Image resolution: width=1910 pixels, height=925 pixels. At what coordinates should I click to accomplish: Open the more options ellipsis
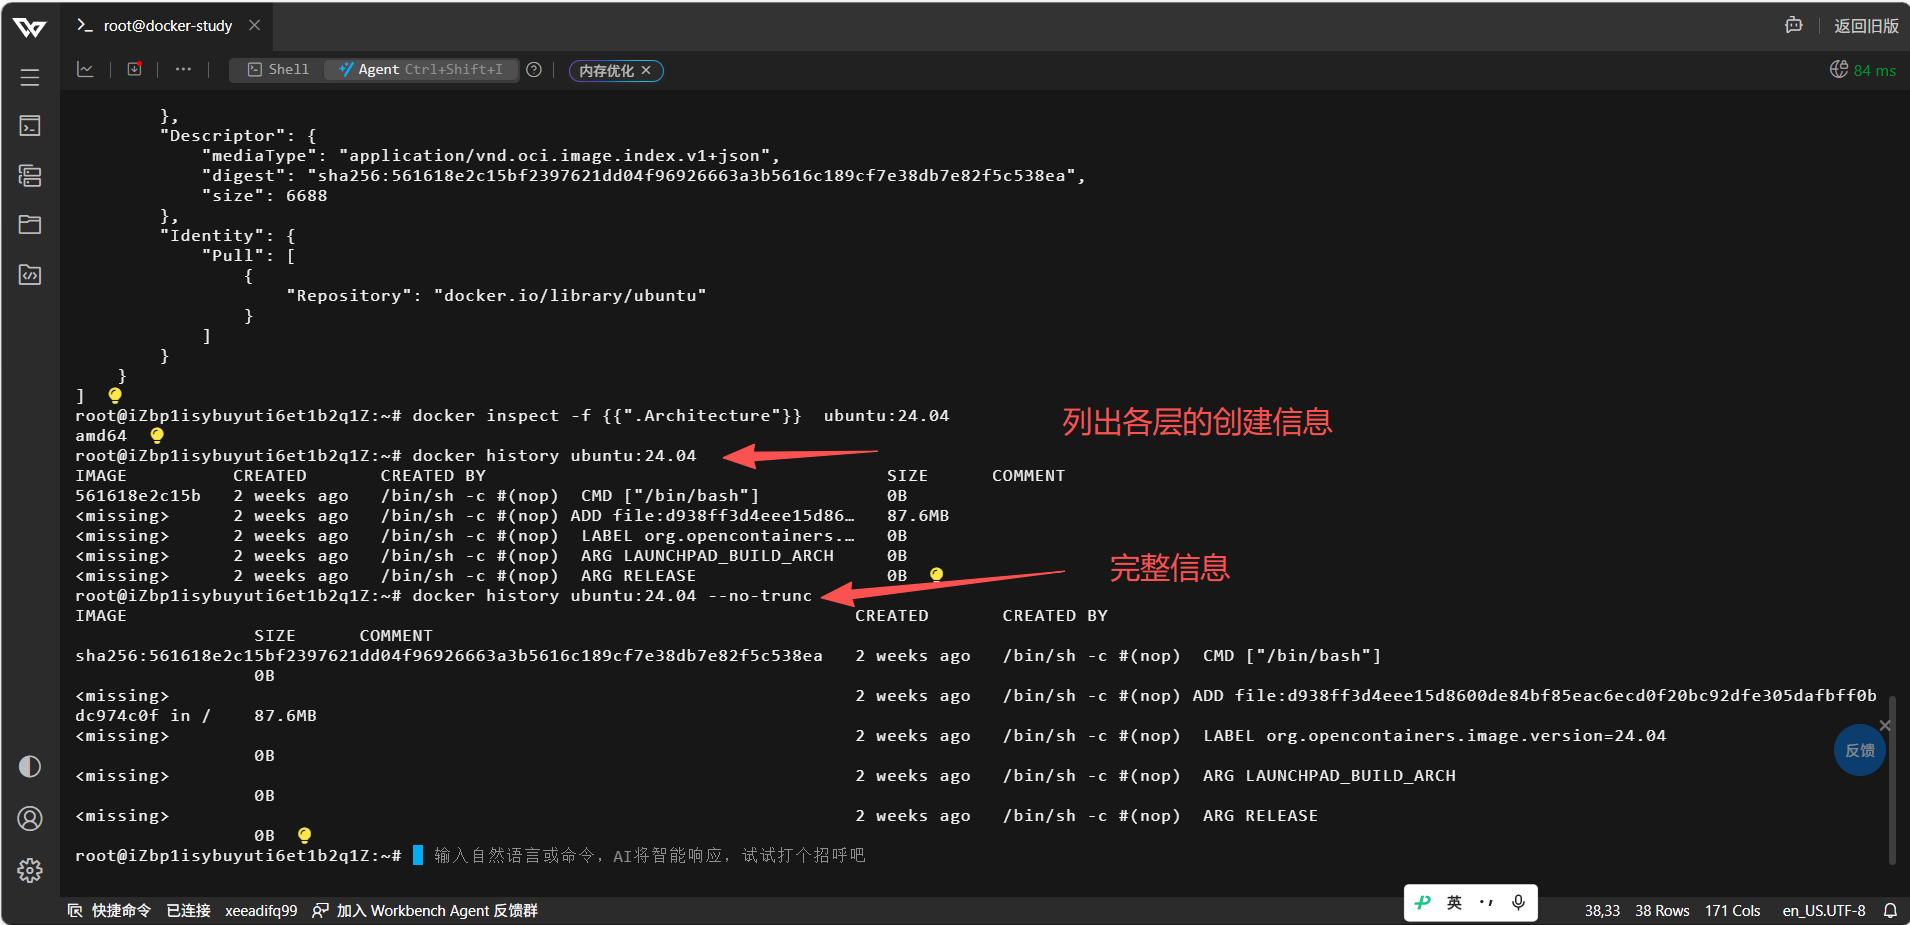tap(183, 69)
